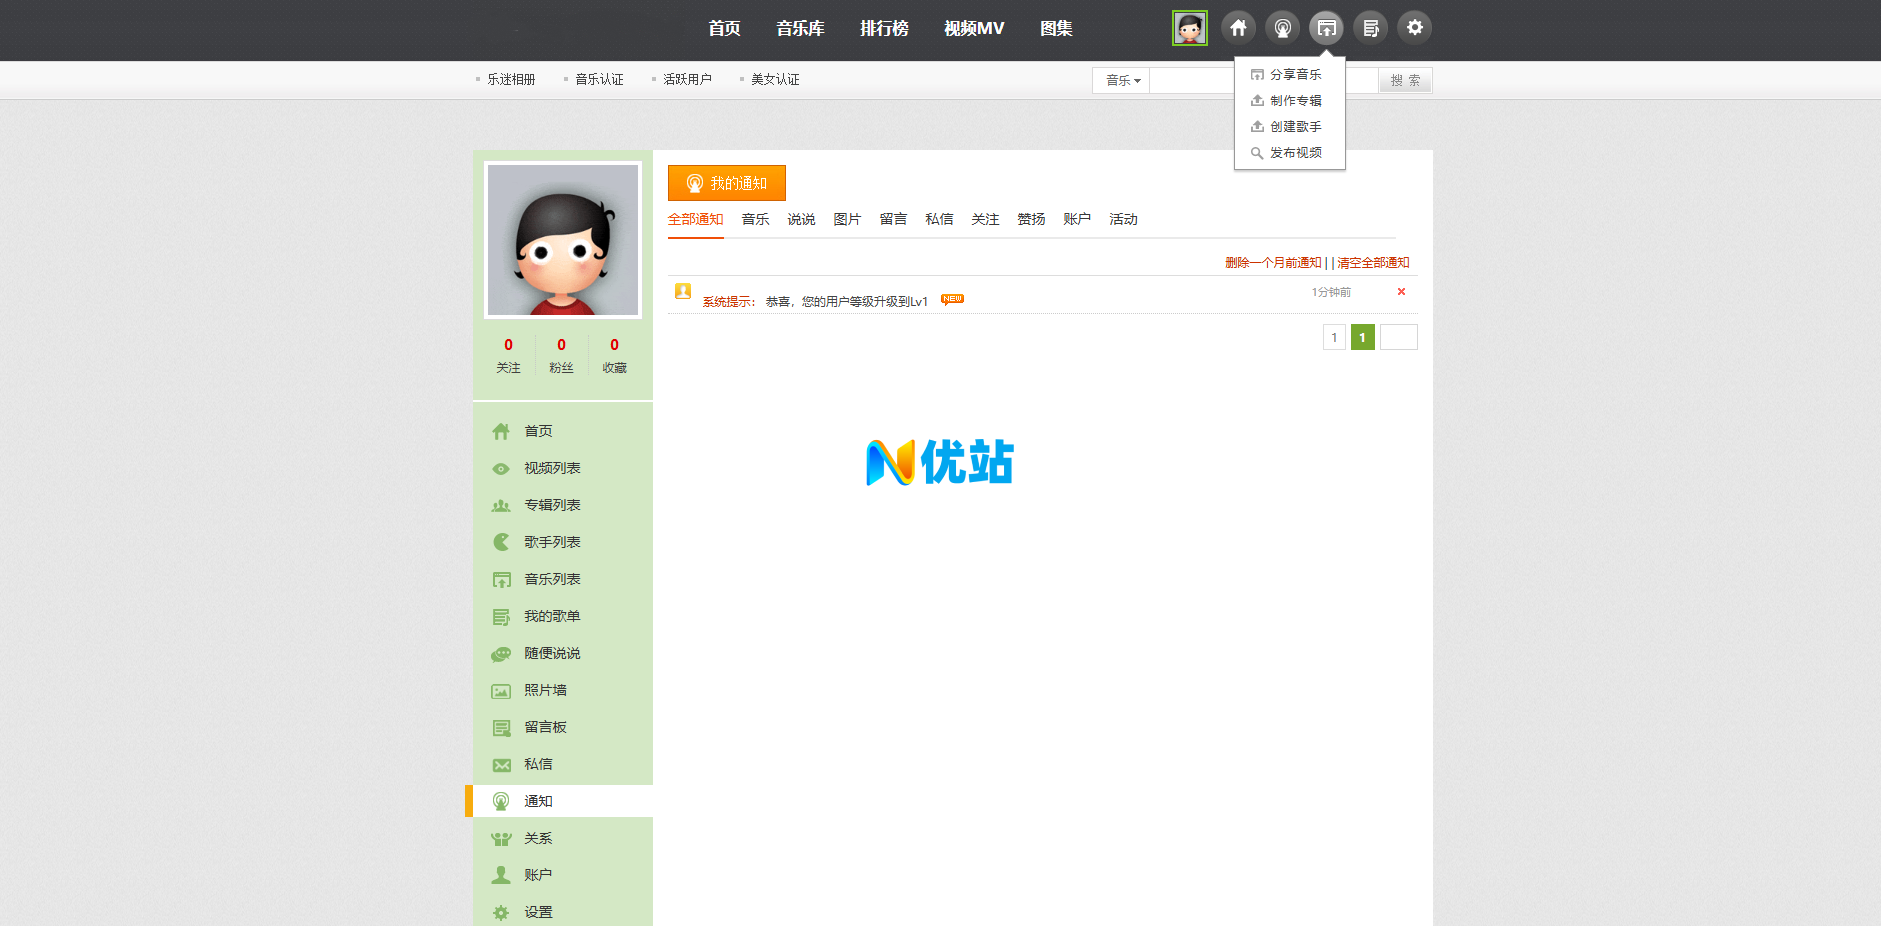Expand the 音乐 search type dropdown
The image size is (1881, 926).
pyautogui.click(x=1122, y=80)
